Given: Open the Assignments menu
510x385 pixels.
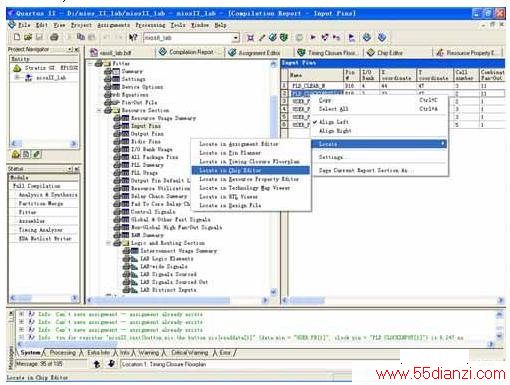Looking at the screenshot, I should pos(113,25).
